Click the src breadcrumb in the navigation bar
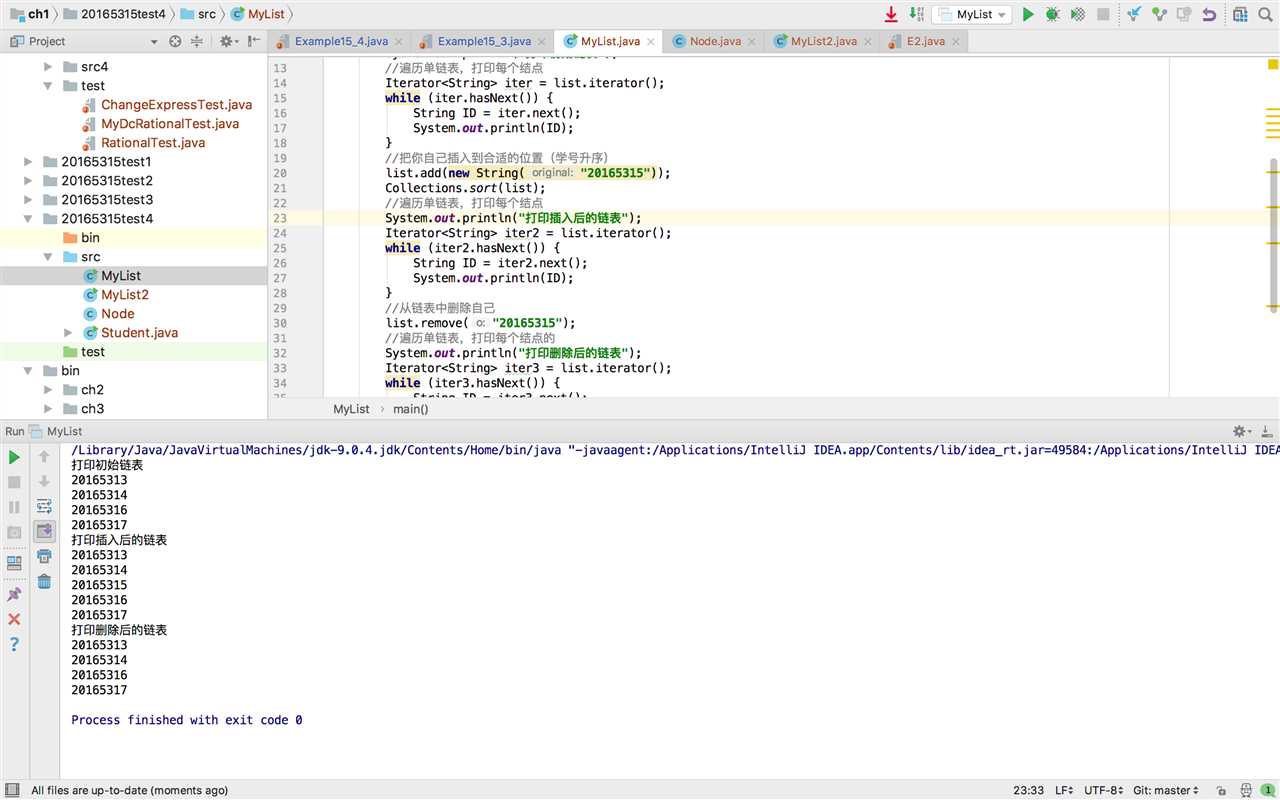This screenshot has width=1280, height=800. click(199, 14)
